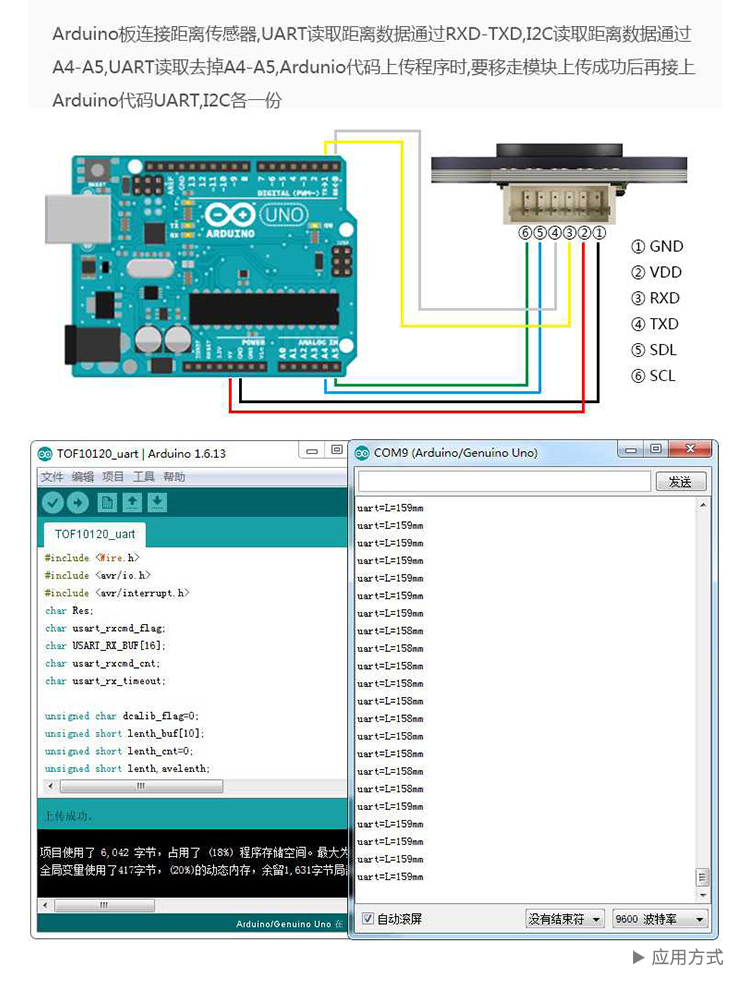The image size is (750, 985).
Task: Open the 没有结束符 line ending dropdown
Action: [565, 918]
